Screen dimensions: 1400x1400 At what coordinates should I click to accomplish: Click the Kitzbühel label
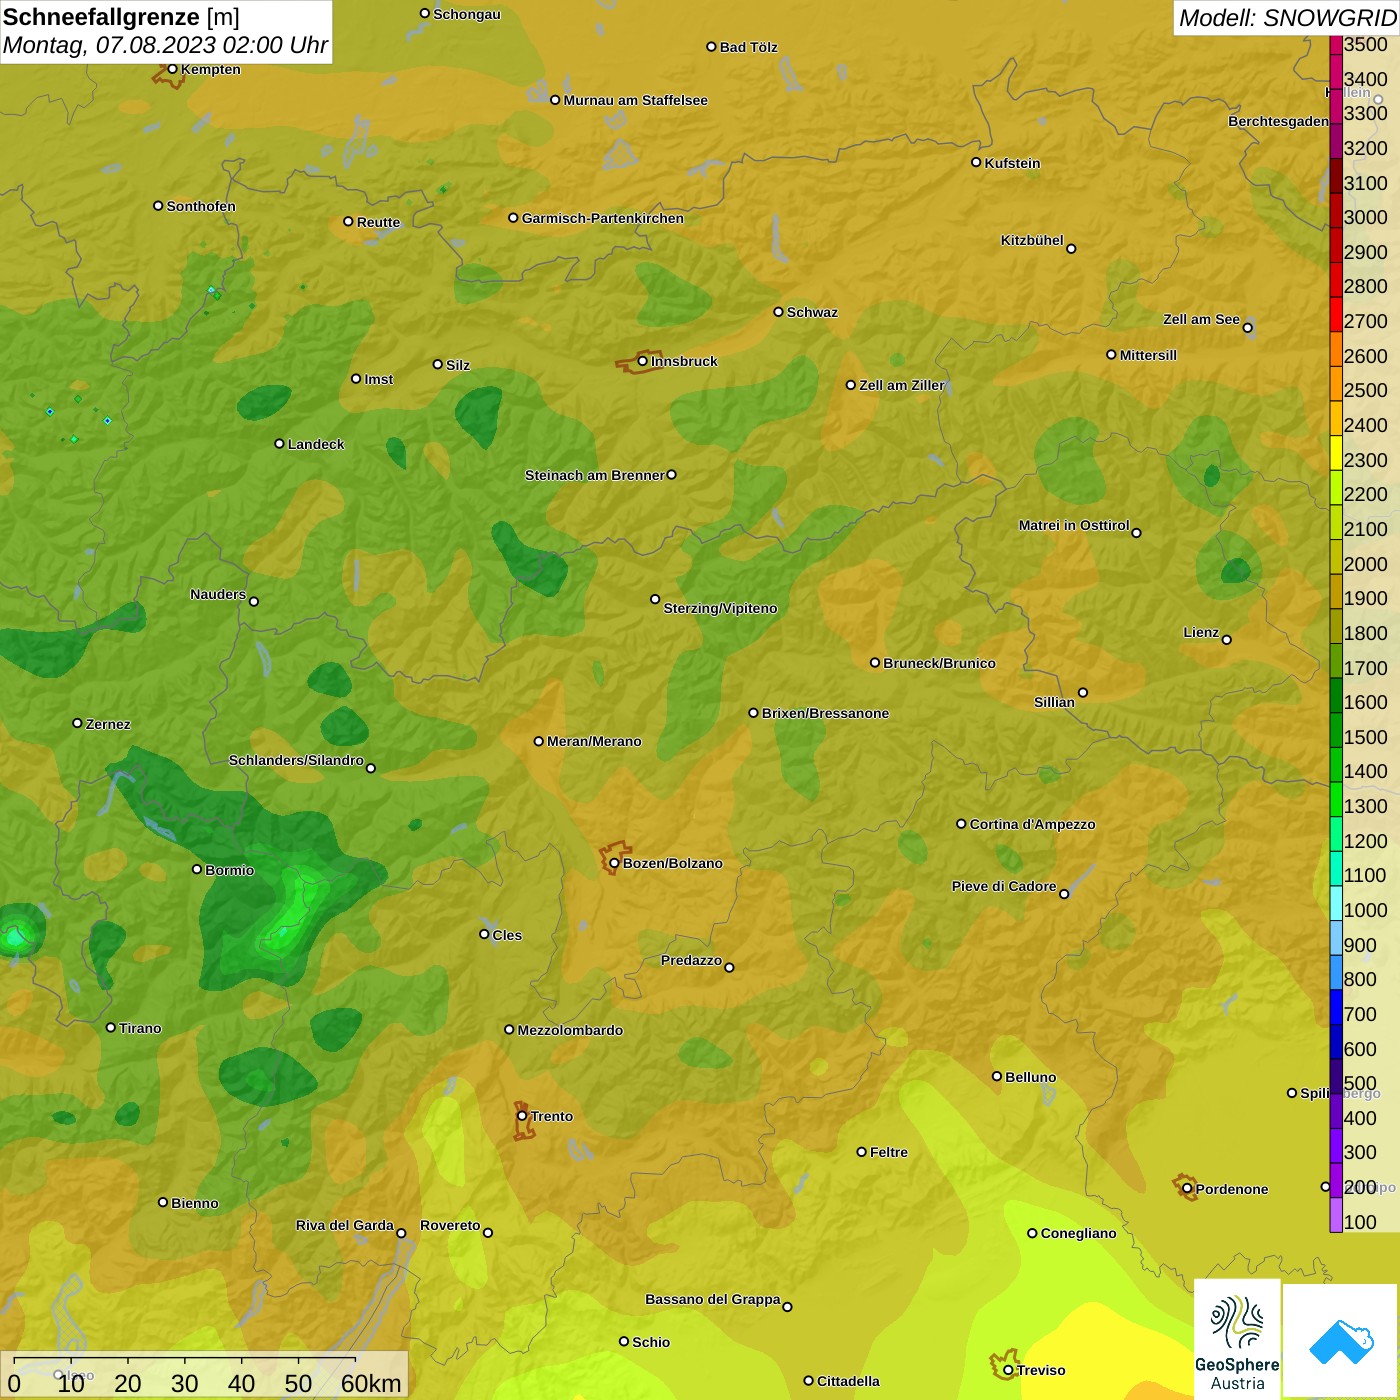1032,240
